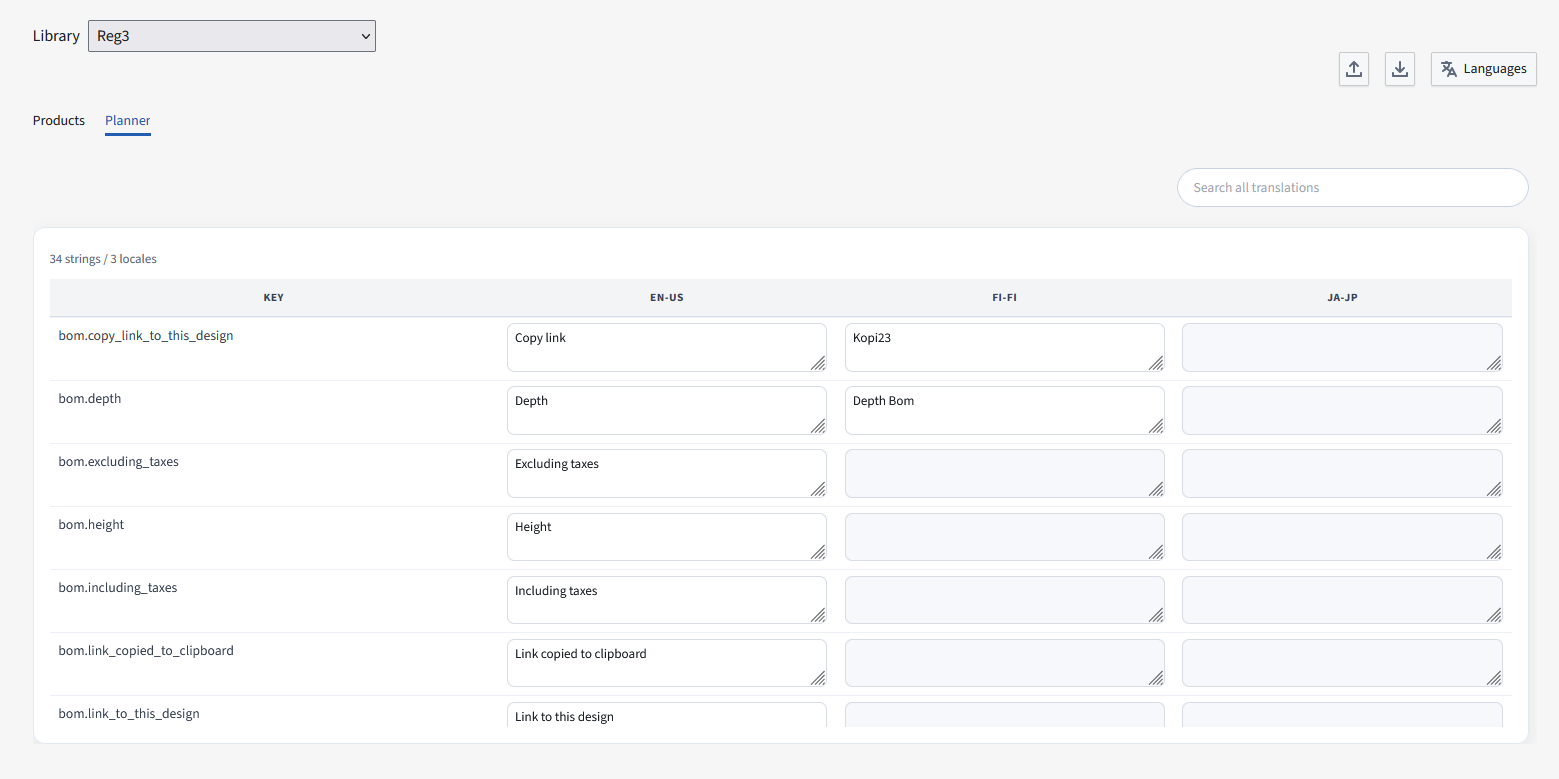Click the upload translations icon
This screenshot has height=779, width=1559.
(x=1354, y=68)
